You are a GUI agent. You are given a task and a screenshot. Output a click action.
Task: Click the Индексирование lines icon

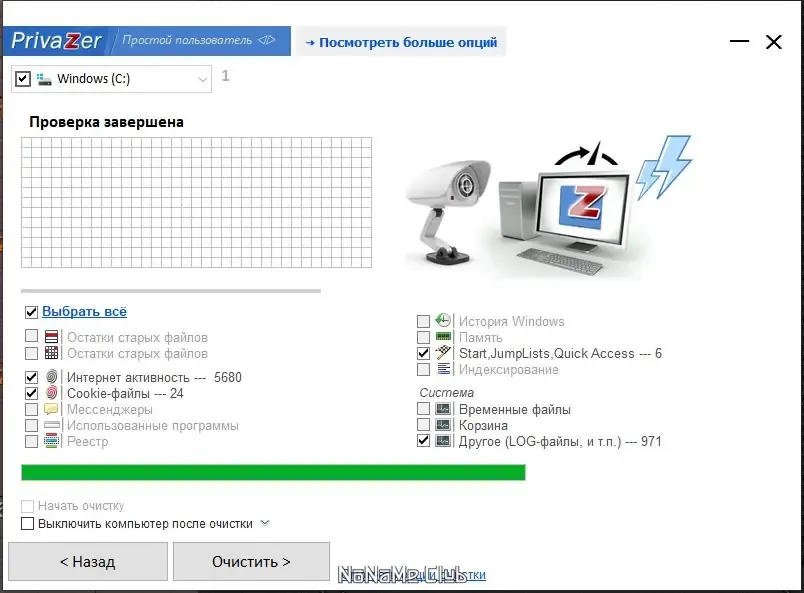coord(444,369)
